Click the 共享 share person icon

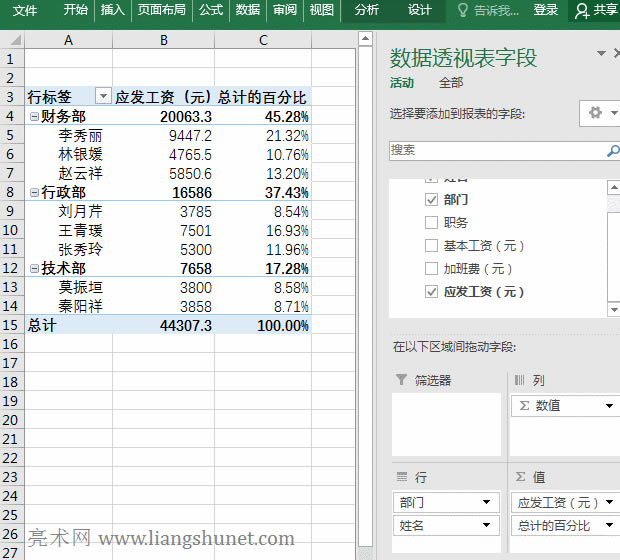click(581, 10)
